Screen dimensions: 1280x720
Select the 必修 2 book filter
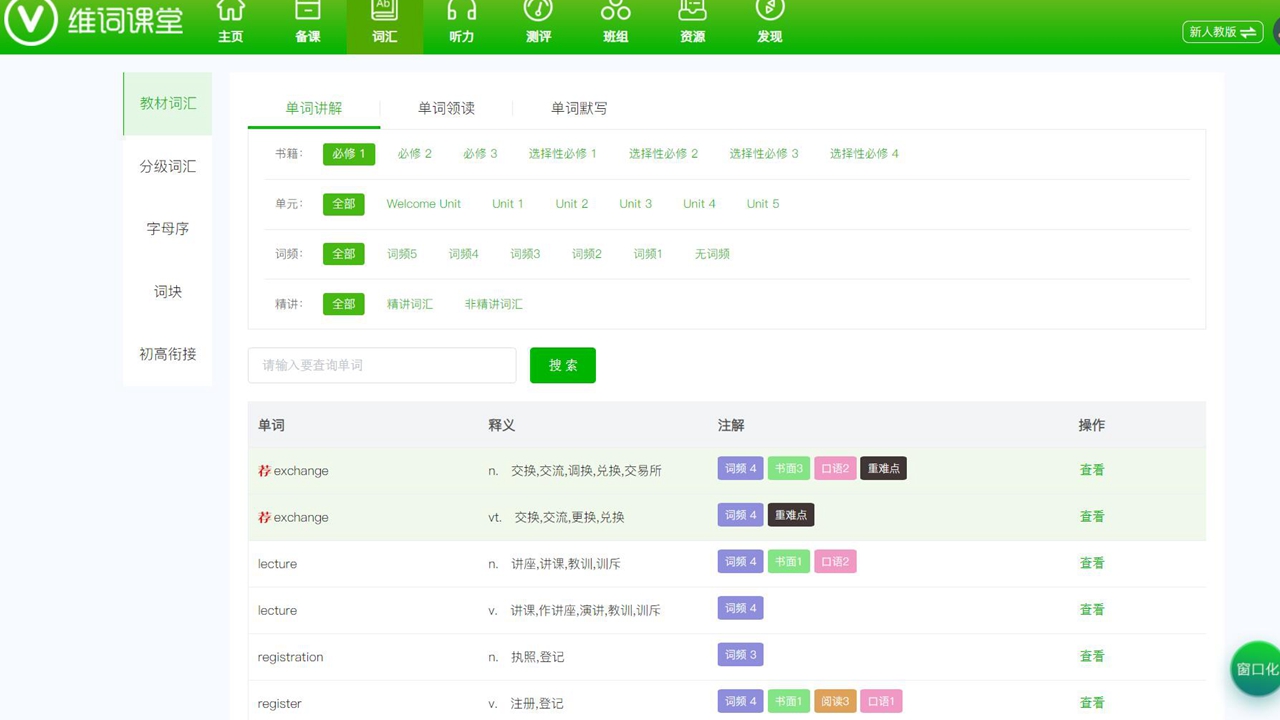(415, 153)
